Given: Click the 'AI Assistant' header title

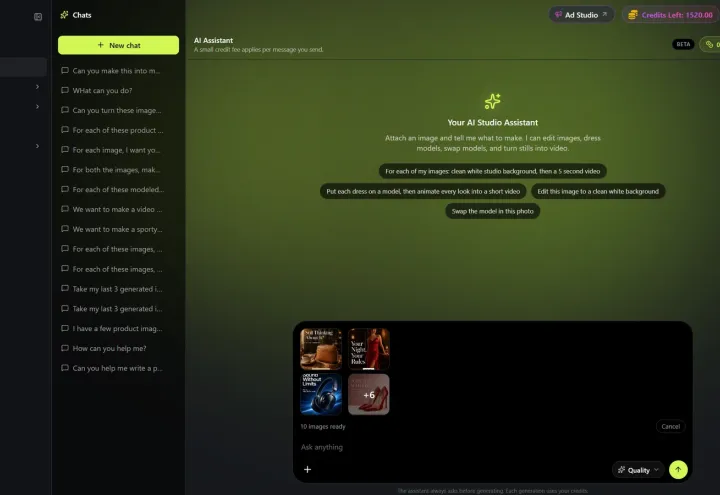Looking at the screenshot, I should pos(213,40).
